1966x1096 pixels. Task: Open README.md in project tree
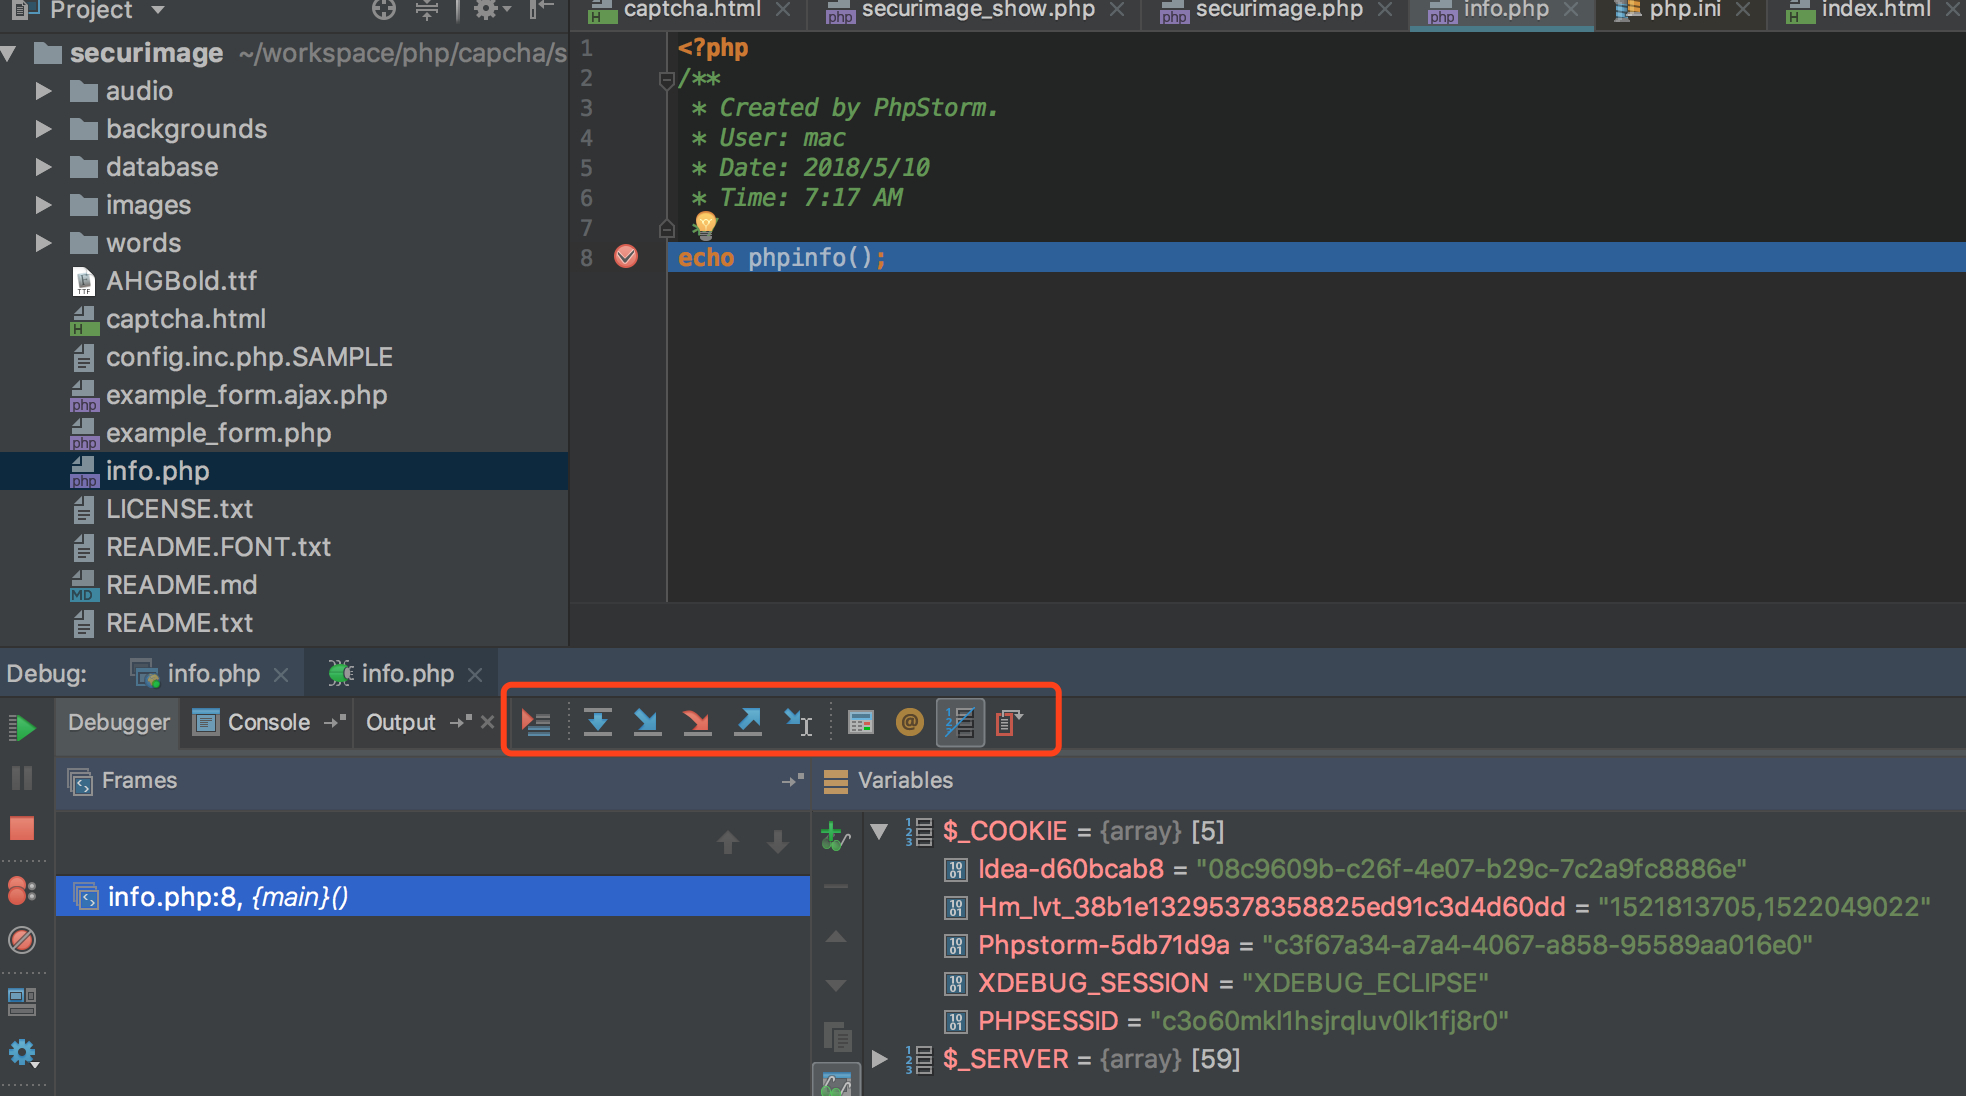[181, 585]
